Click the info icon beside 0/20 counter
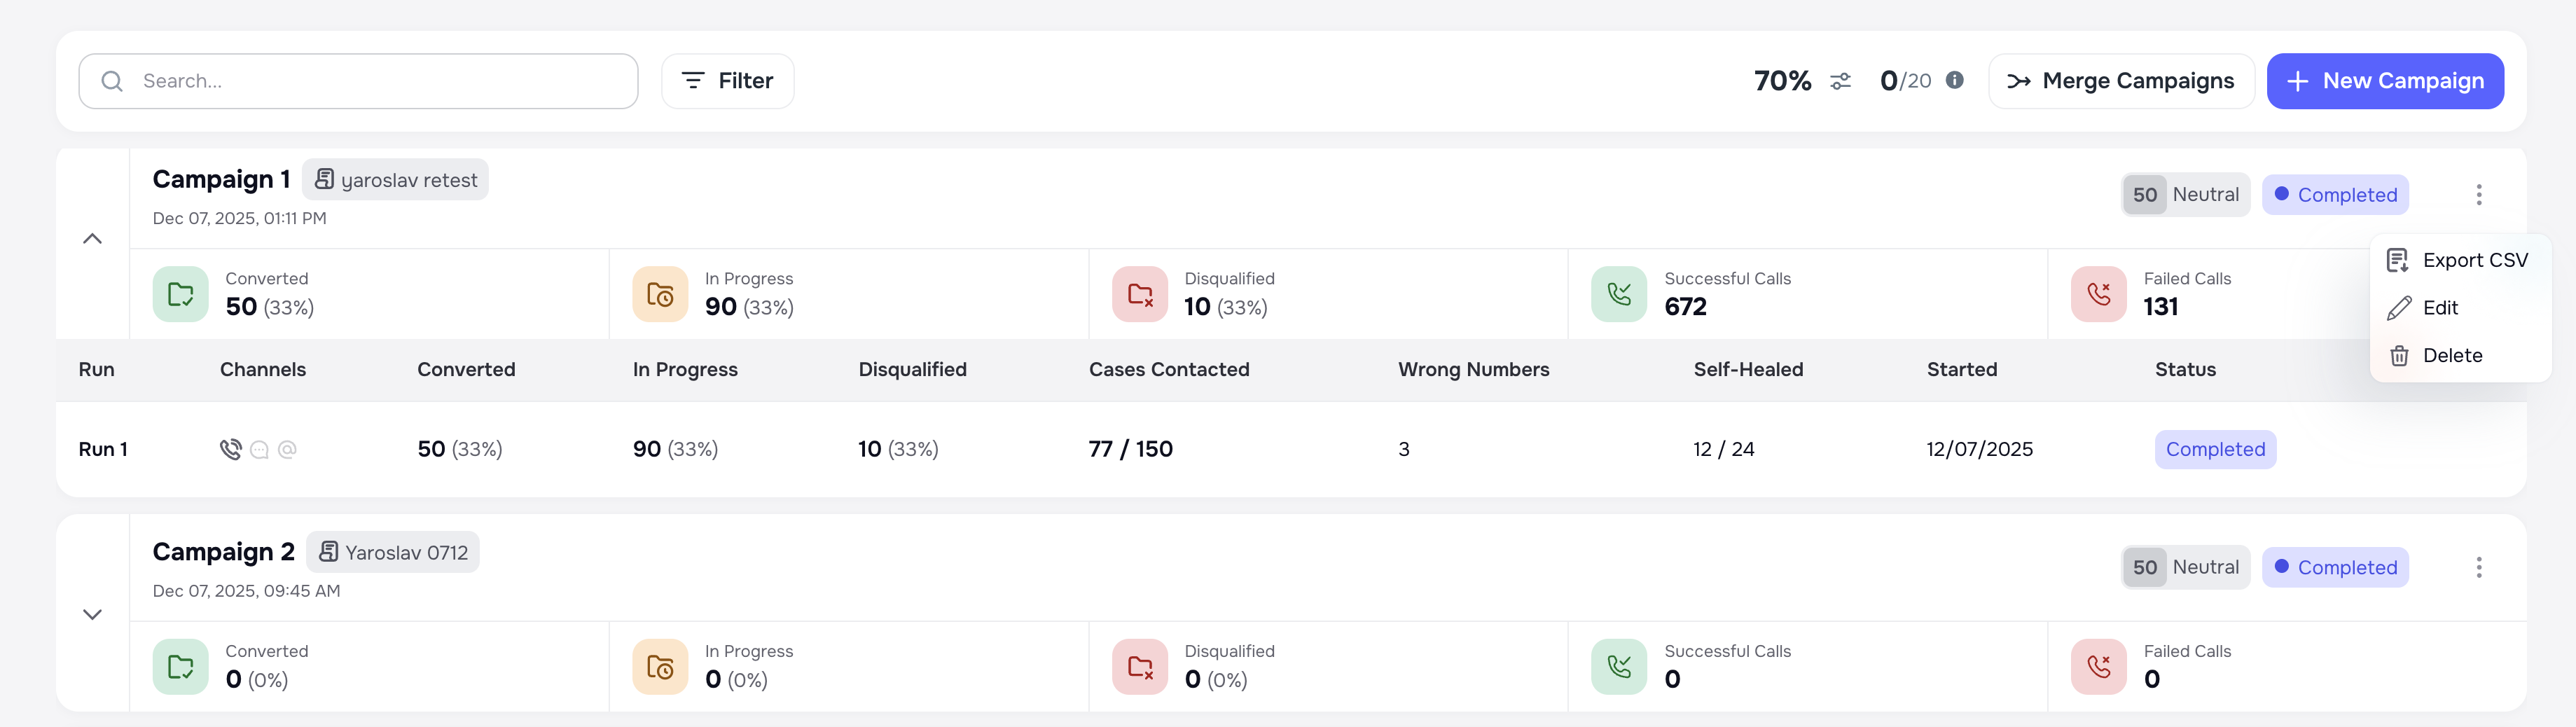 coord(1956,81)
